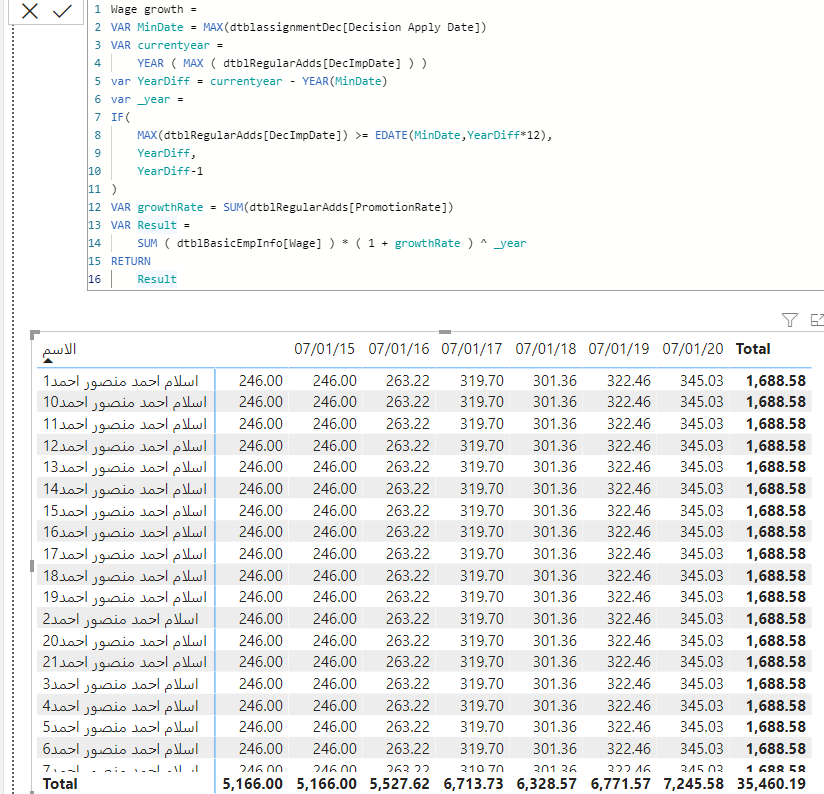Click the 07/01/15 column header
Viewport: 824px width, 794px height.
324,349
